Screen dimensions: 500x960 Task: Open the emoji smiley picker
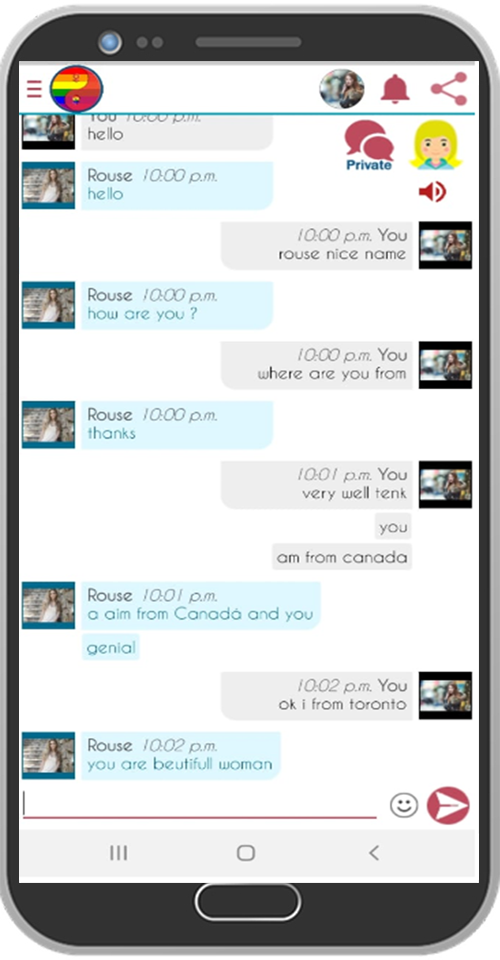[404, 805]
